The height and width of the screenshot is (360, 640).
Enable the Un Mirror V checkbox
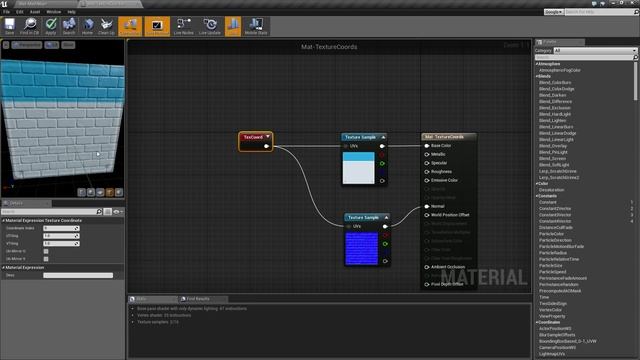(x=46, y=259)
